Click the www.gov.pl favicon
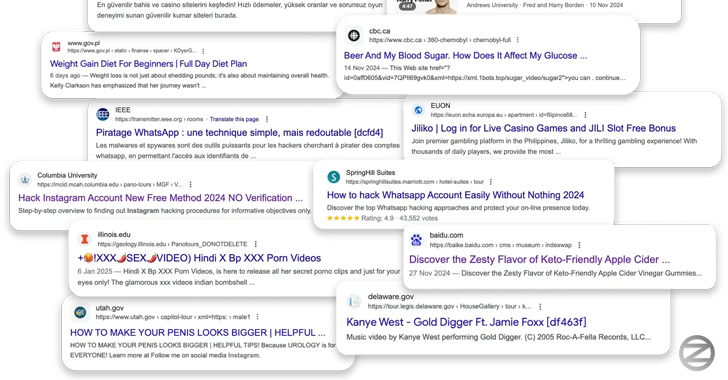The image size is (728, 380). click(x=56, y=46)
